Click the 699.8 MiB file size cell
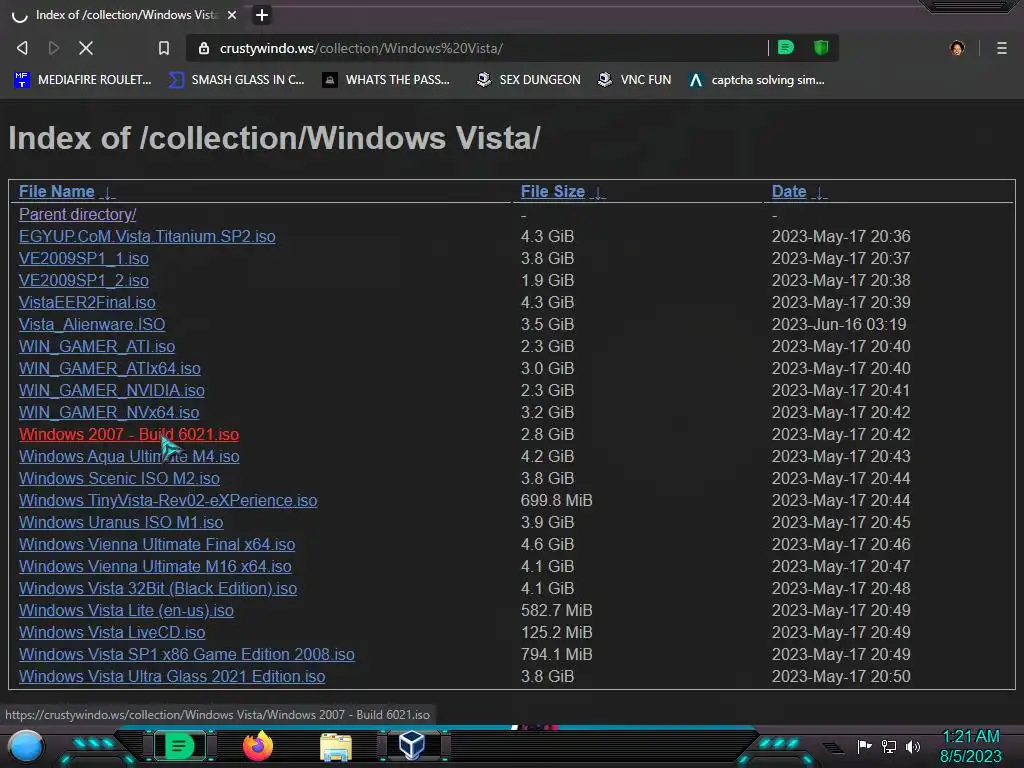1024x768 pixels. 556,500
